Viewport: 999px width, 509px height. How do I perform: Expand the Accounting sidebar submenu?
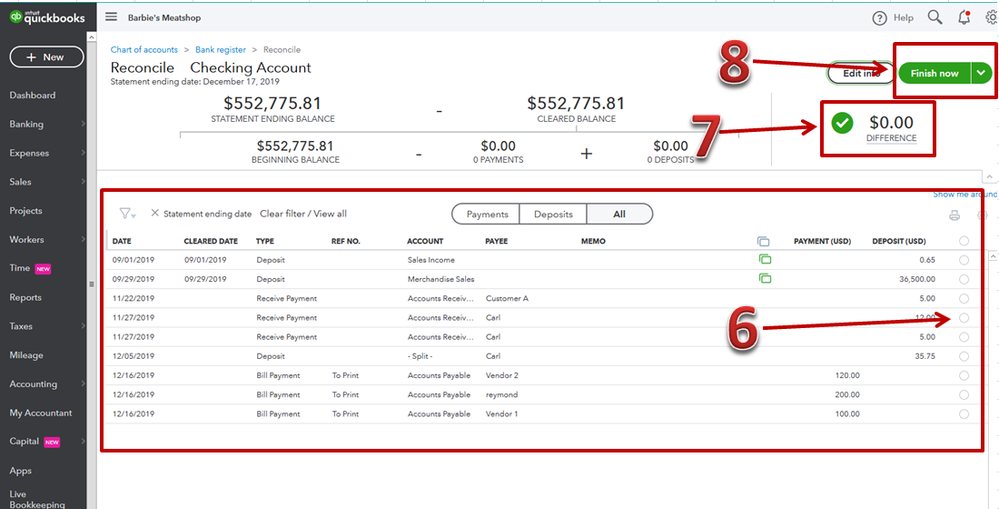pos(83,384)
